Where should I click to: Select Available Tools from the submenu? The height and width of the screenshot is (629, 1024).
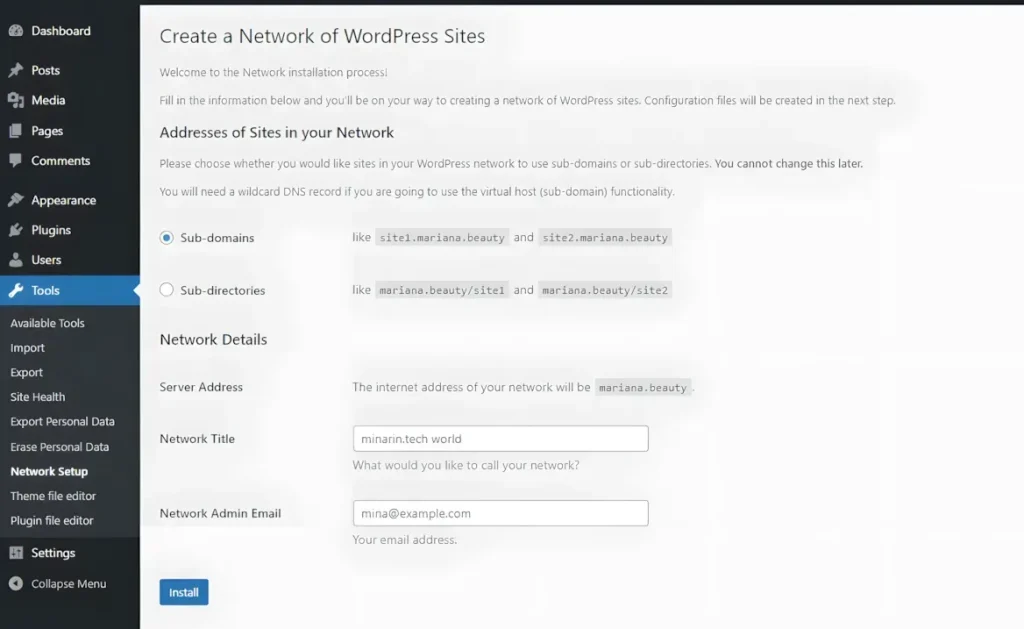[45, 322]
